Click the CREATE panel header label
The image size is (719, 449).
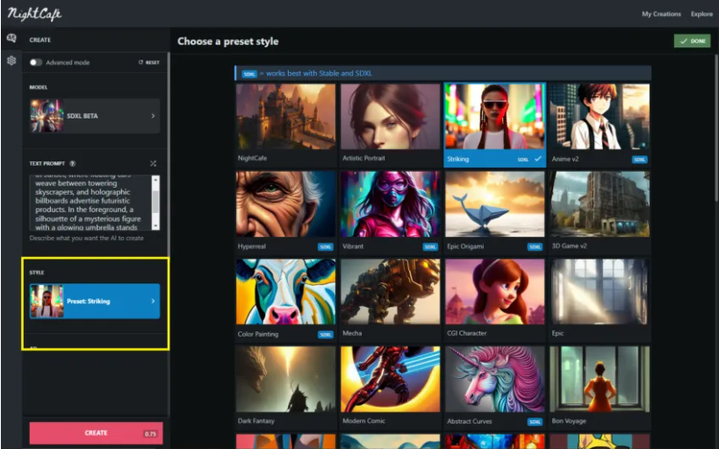pos(40,40)
